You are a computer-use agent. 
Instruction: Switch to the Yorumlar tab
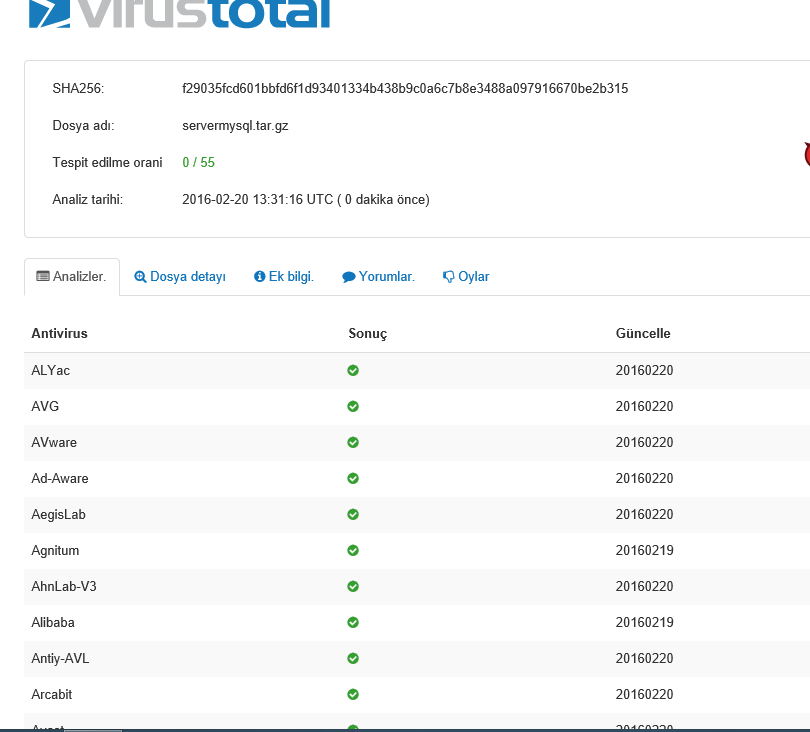coord(378,277)
